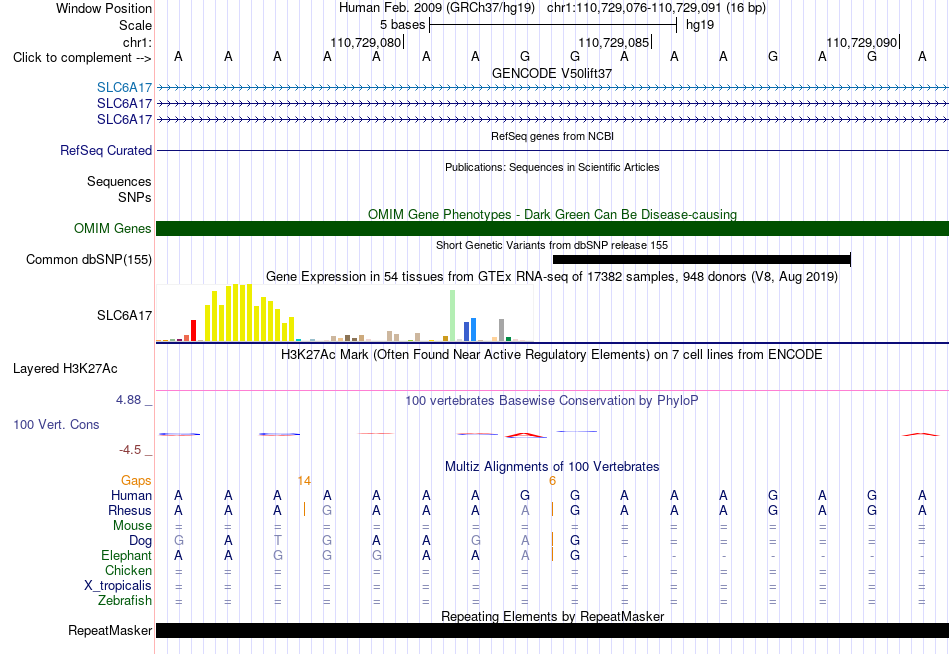Click the GENCODE V50lift37 track title

552,73
